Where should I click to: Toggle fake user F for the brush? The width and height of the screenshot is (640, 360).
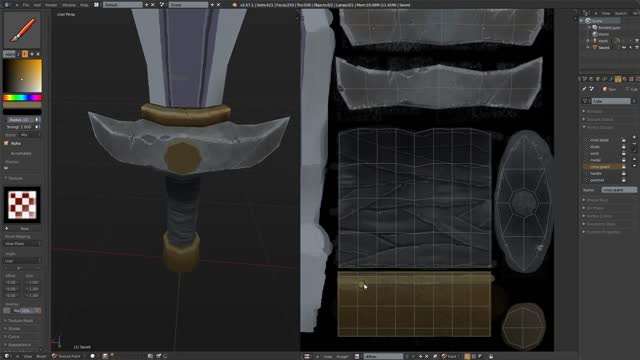click(25, 54)
